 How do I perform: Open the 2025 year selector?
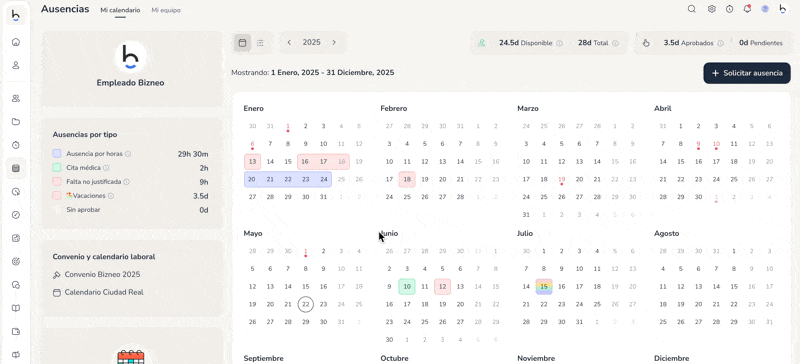click(312, 42)
